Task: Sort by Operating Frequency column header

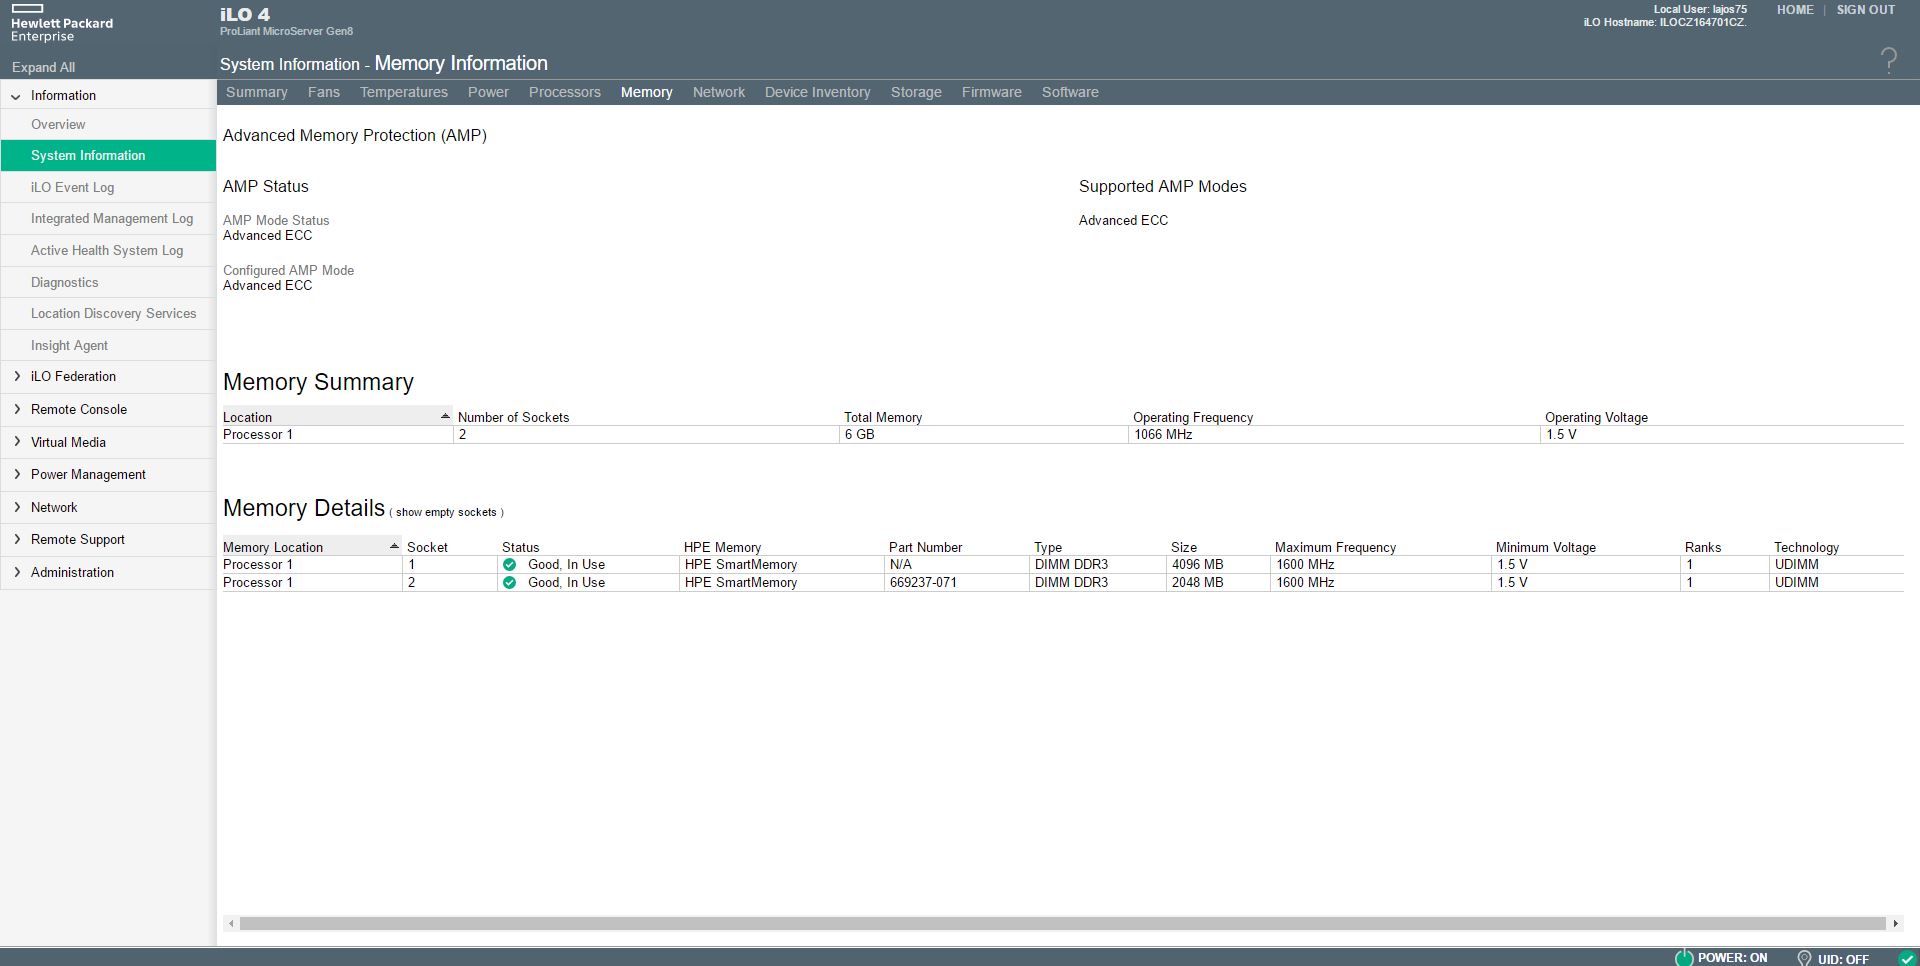Action: pos(1193,417)
